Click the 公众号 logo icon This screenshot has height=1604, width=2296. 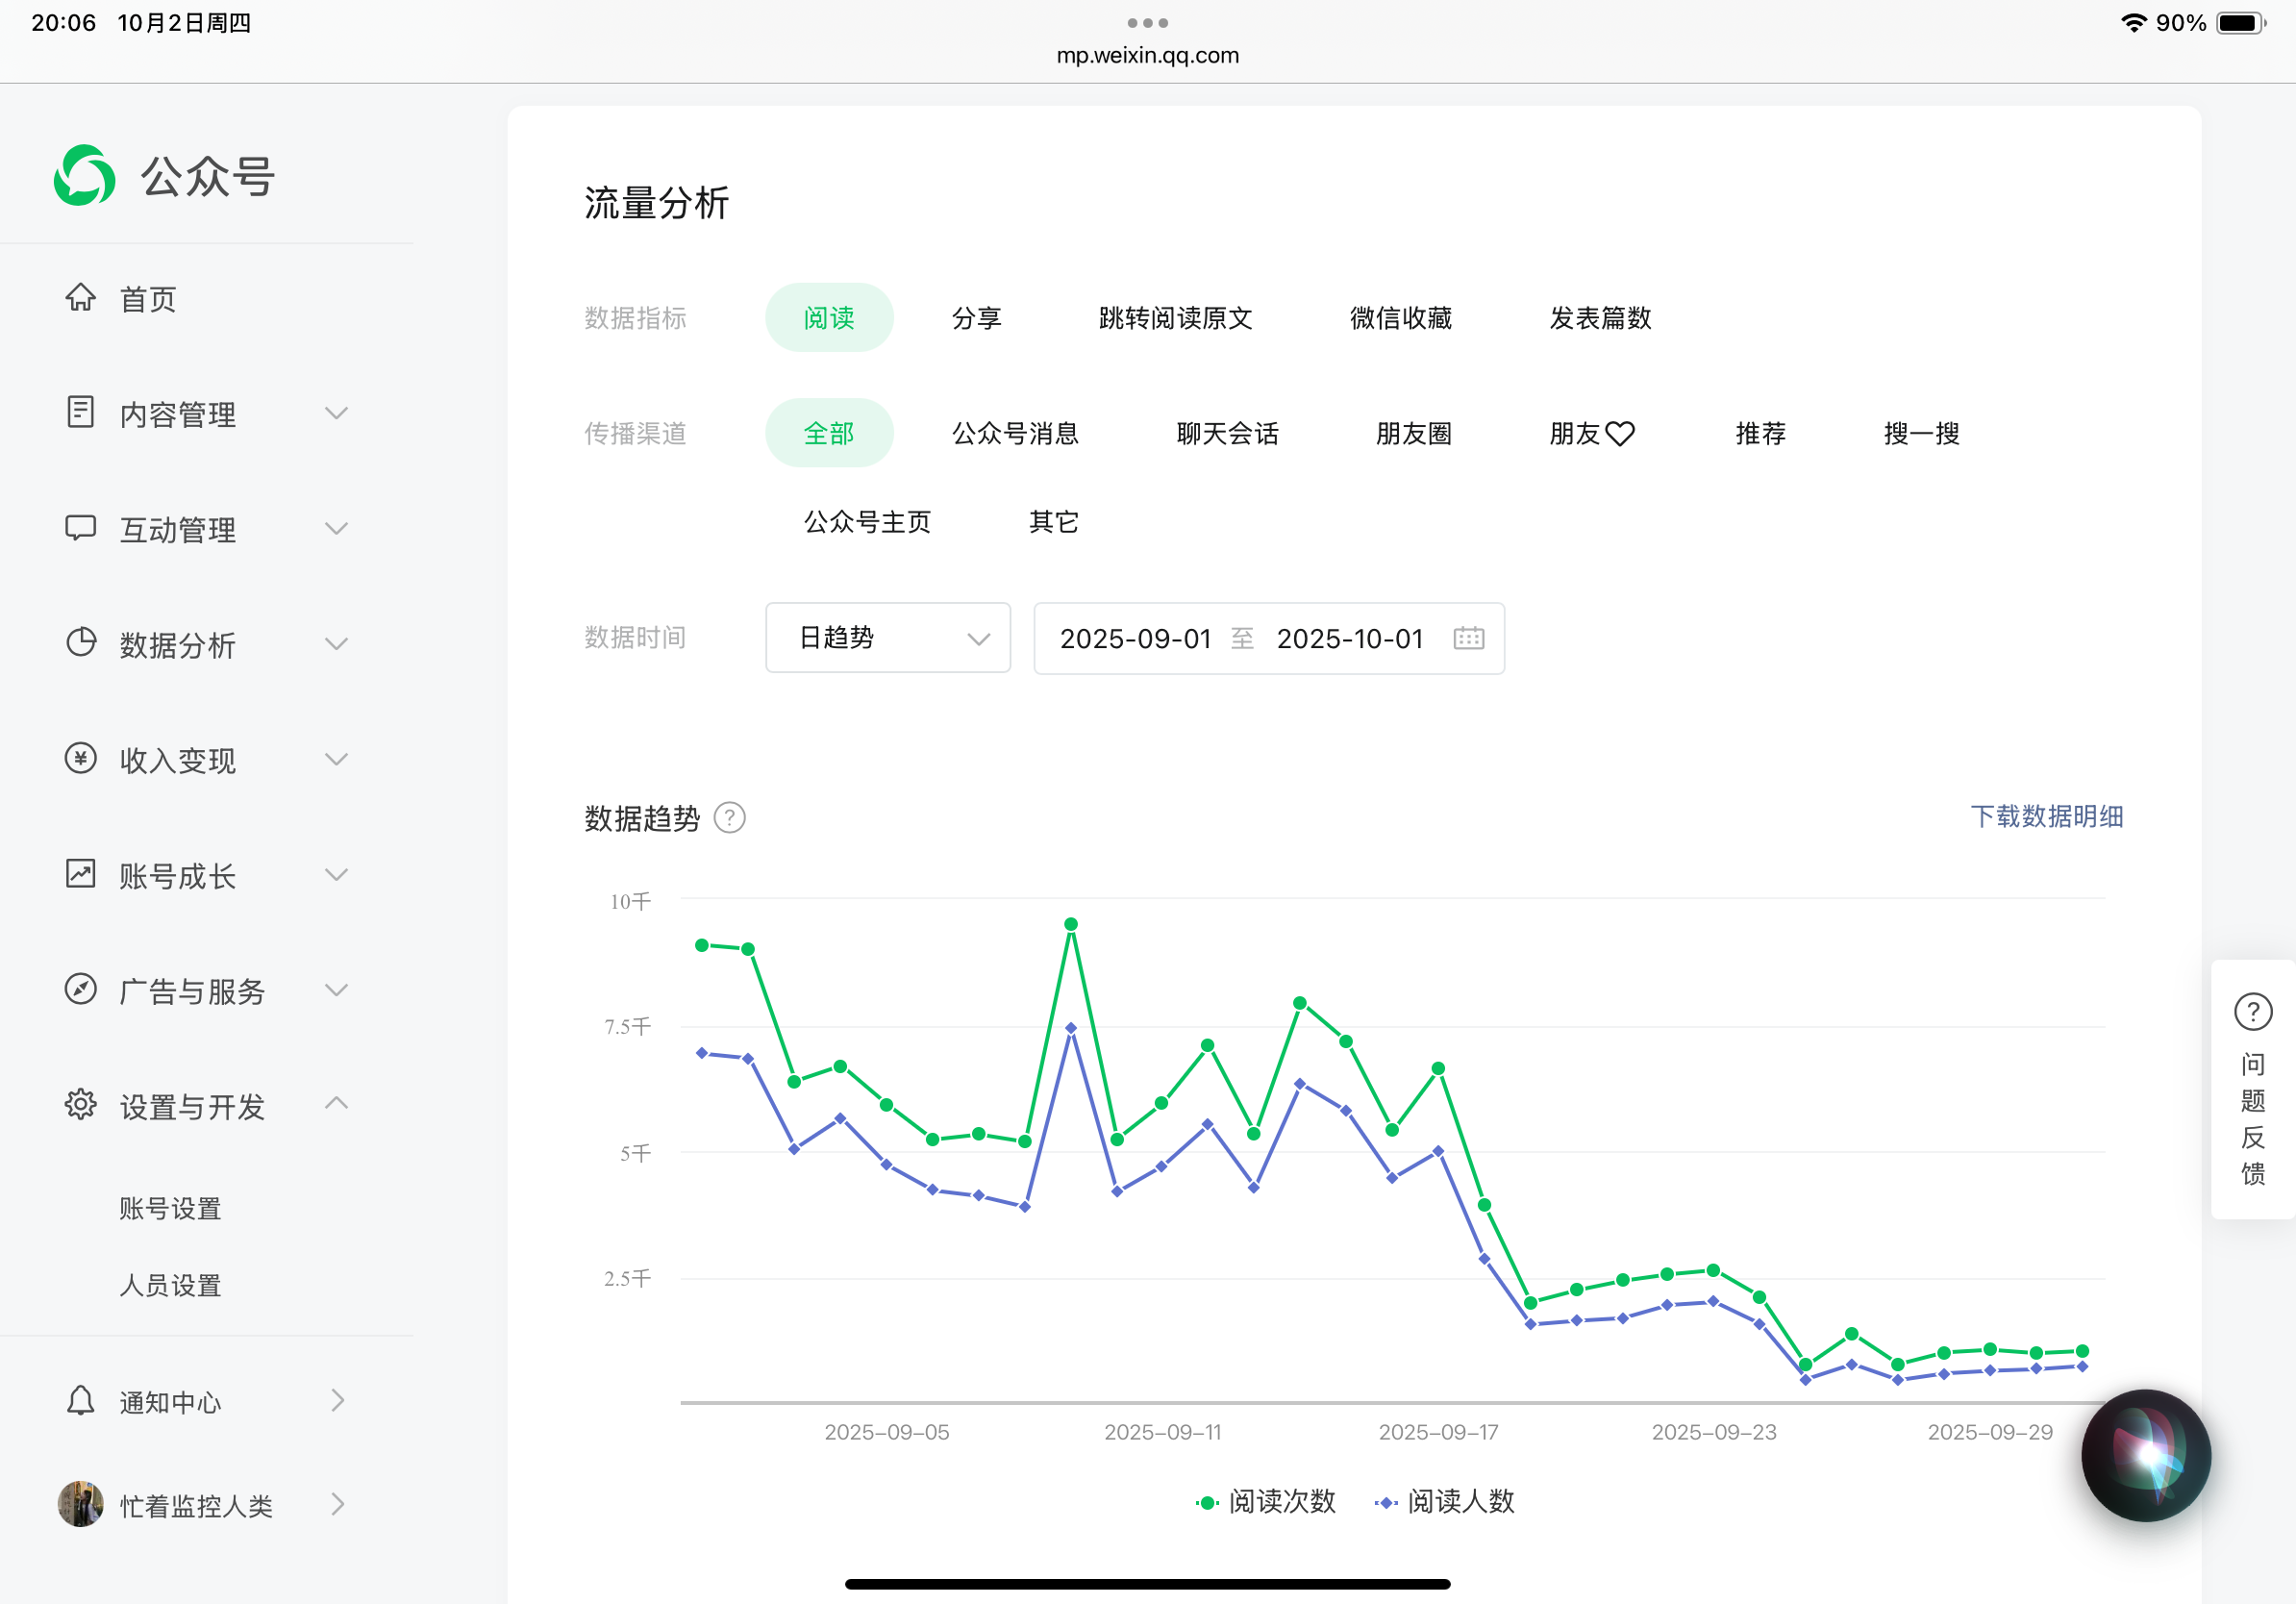(85, 176)
